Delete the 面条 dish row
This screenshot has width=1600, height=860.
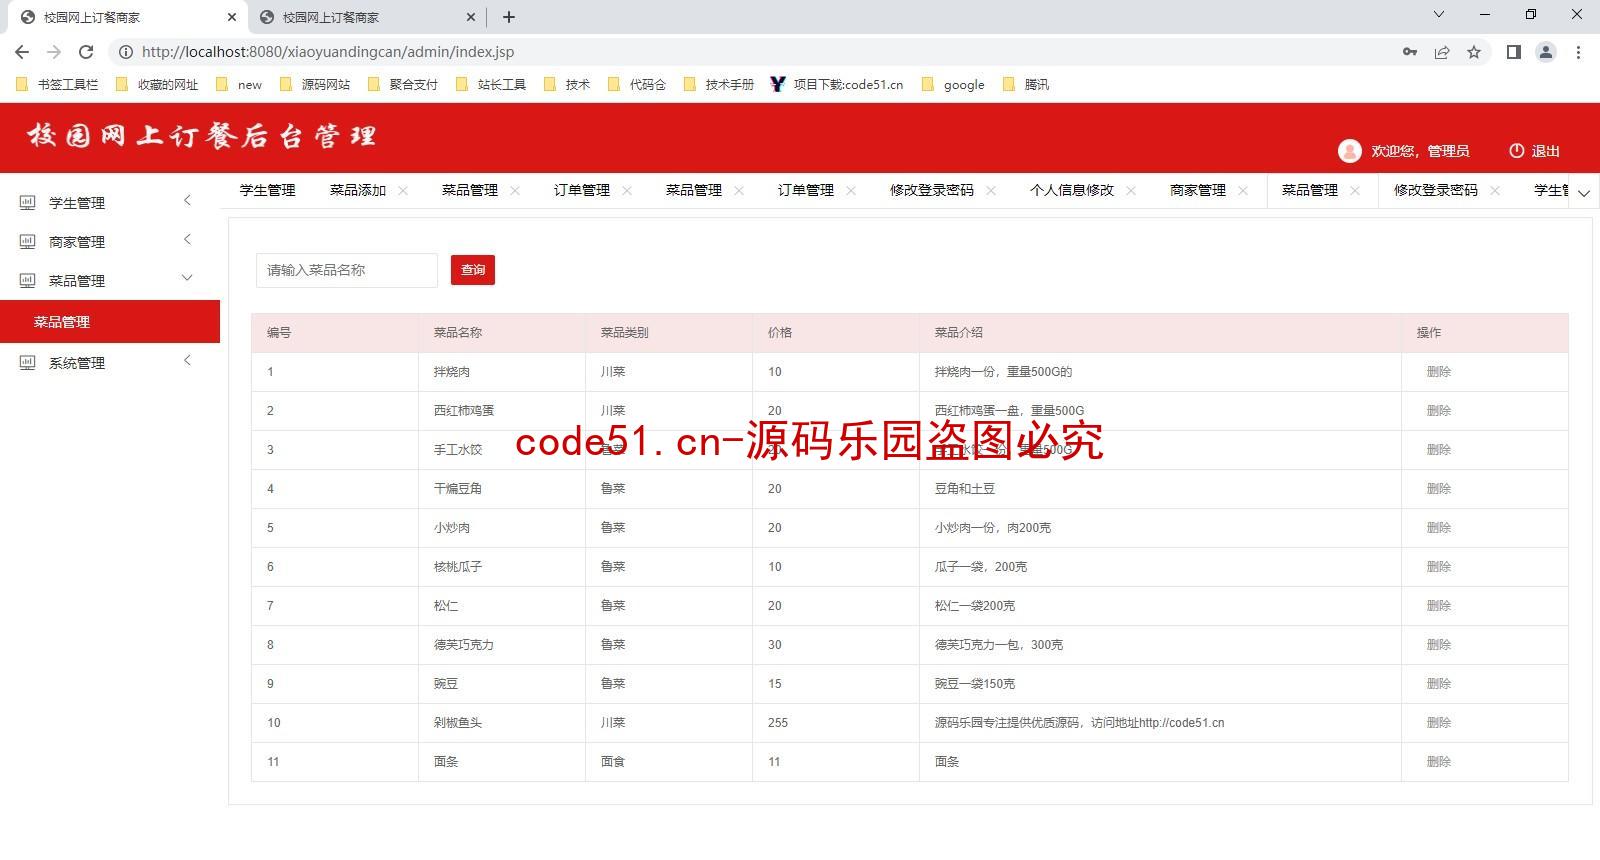[x=1439, y=762]
